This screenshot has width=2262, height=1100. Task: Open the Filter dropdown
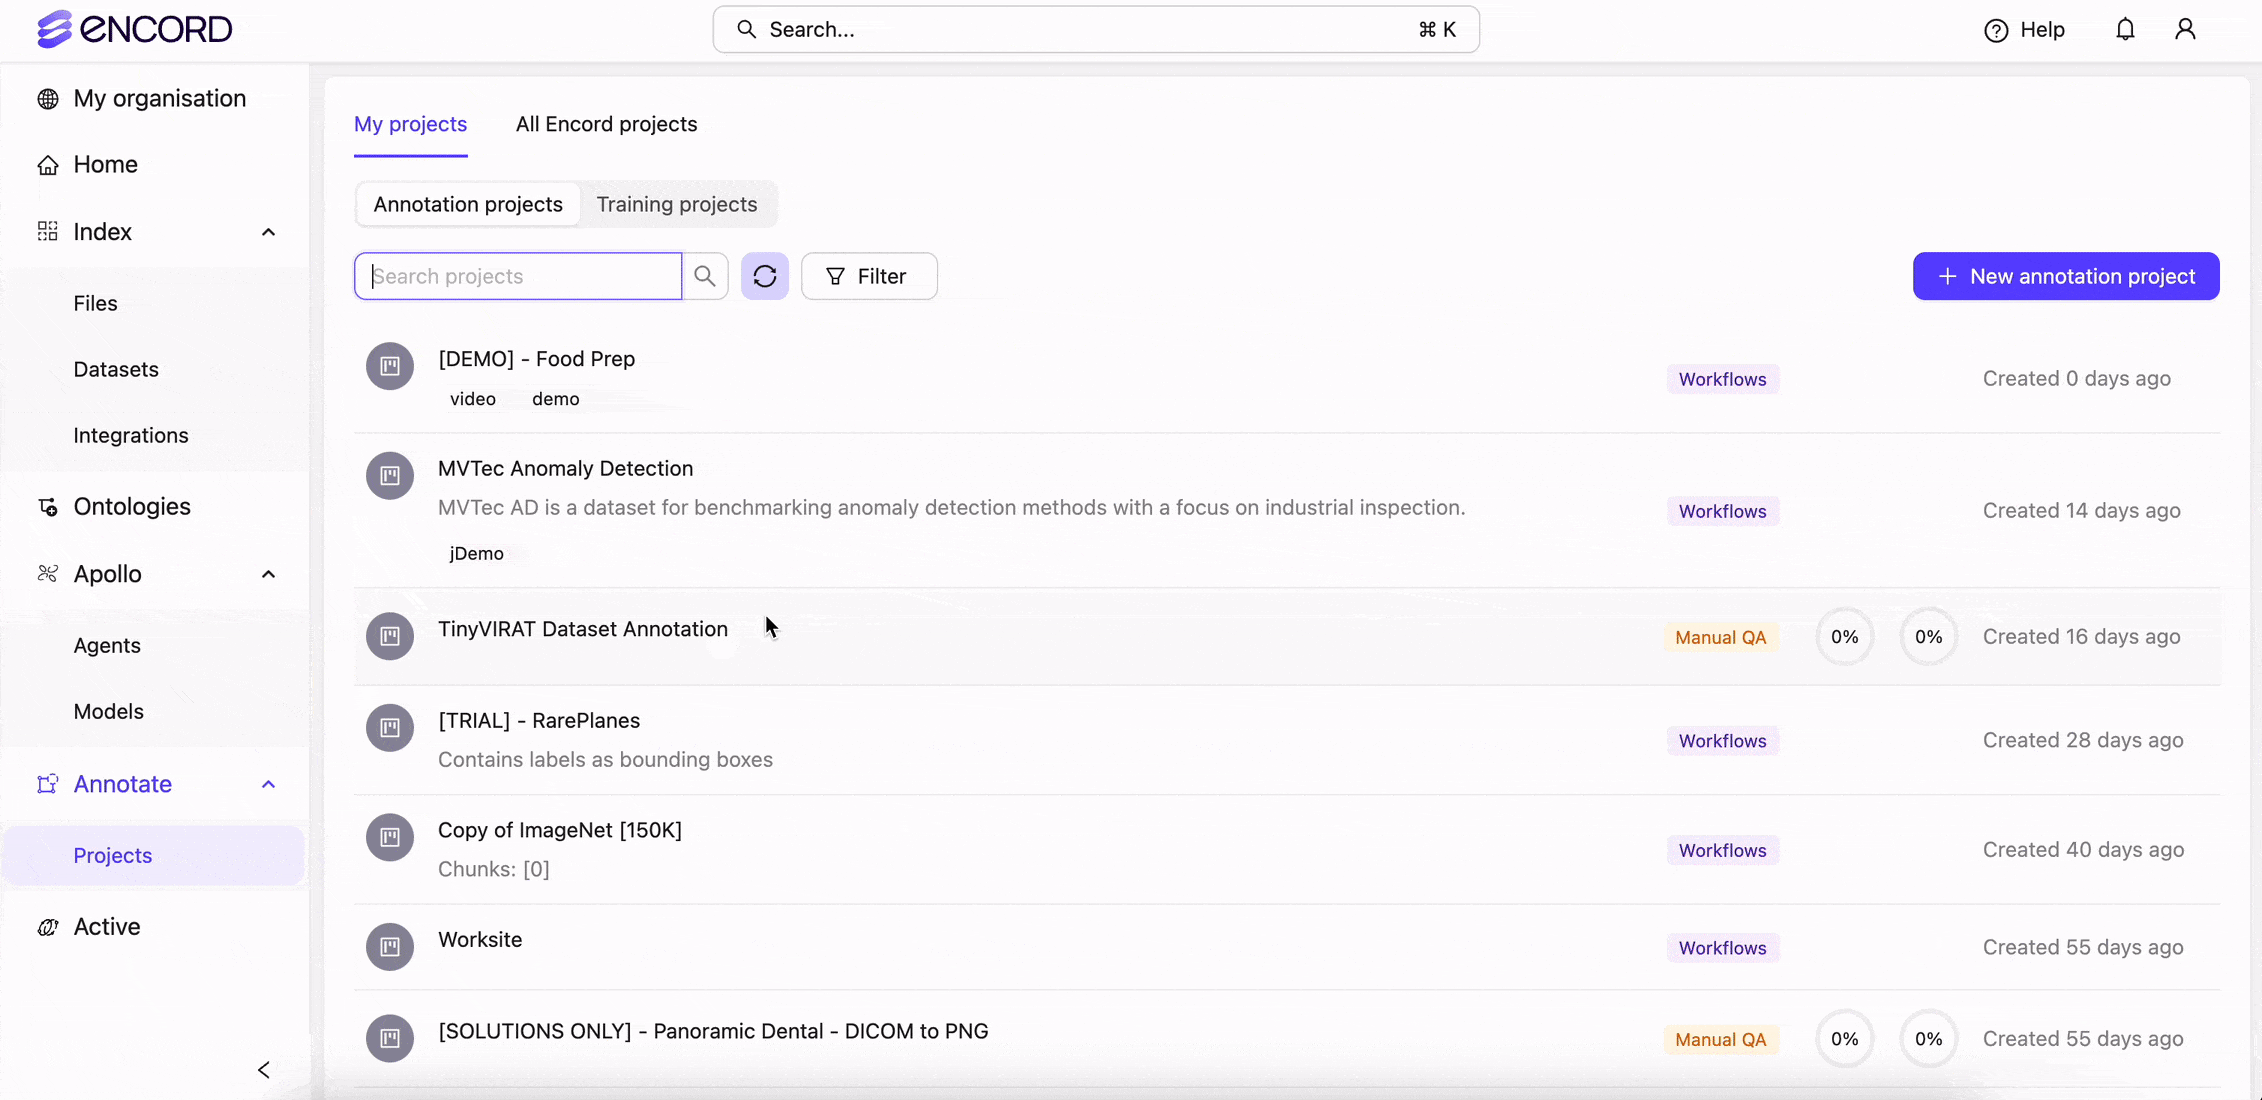pyautogui.click(x=869, y=276)
